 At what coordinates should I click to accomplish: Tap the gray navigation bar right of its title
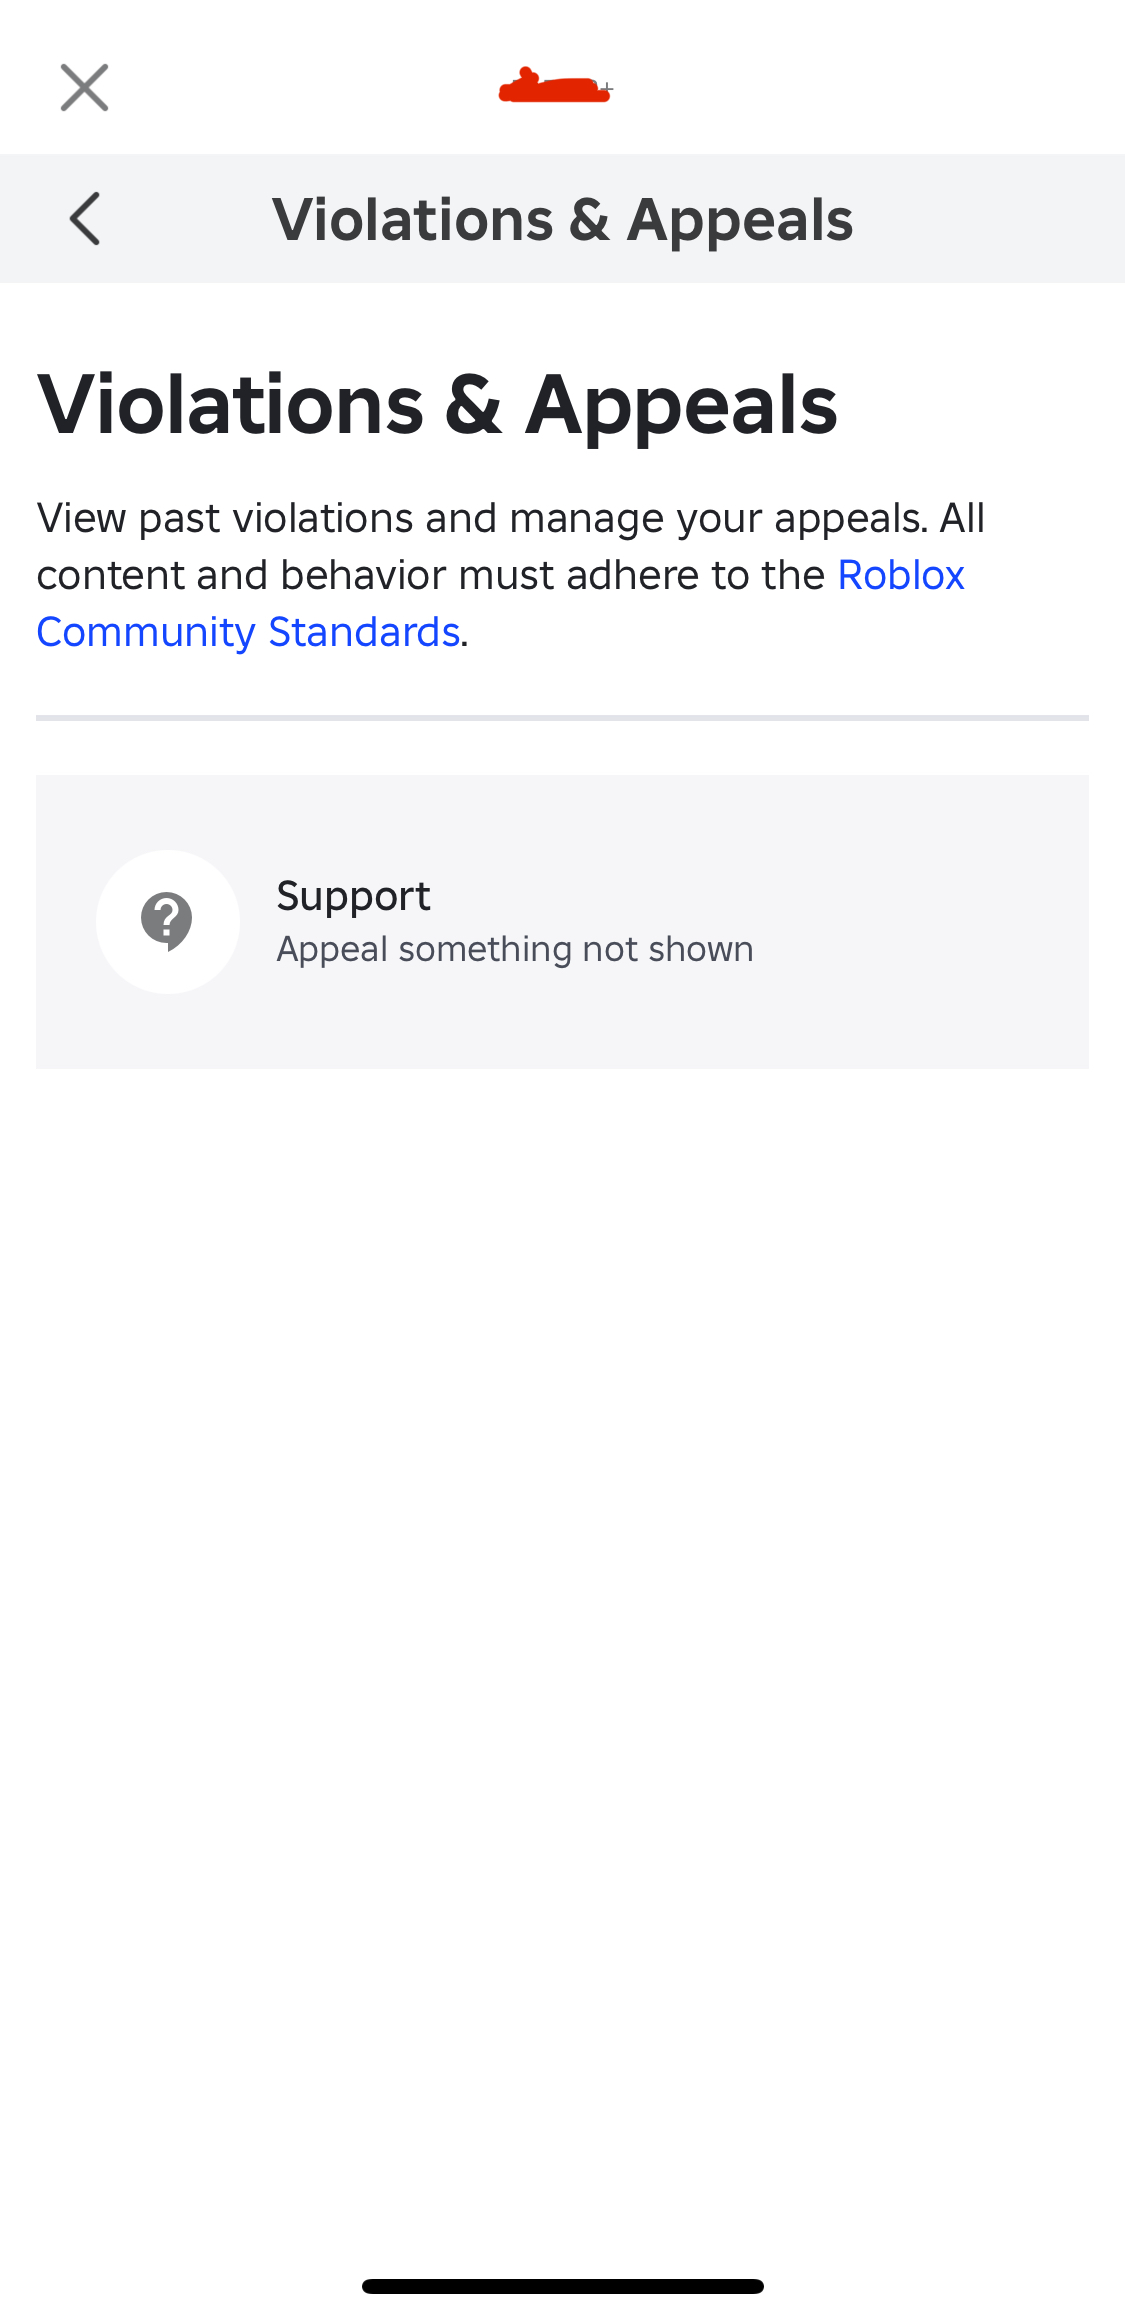[990, 219]
